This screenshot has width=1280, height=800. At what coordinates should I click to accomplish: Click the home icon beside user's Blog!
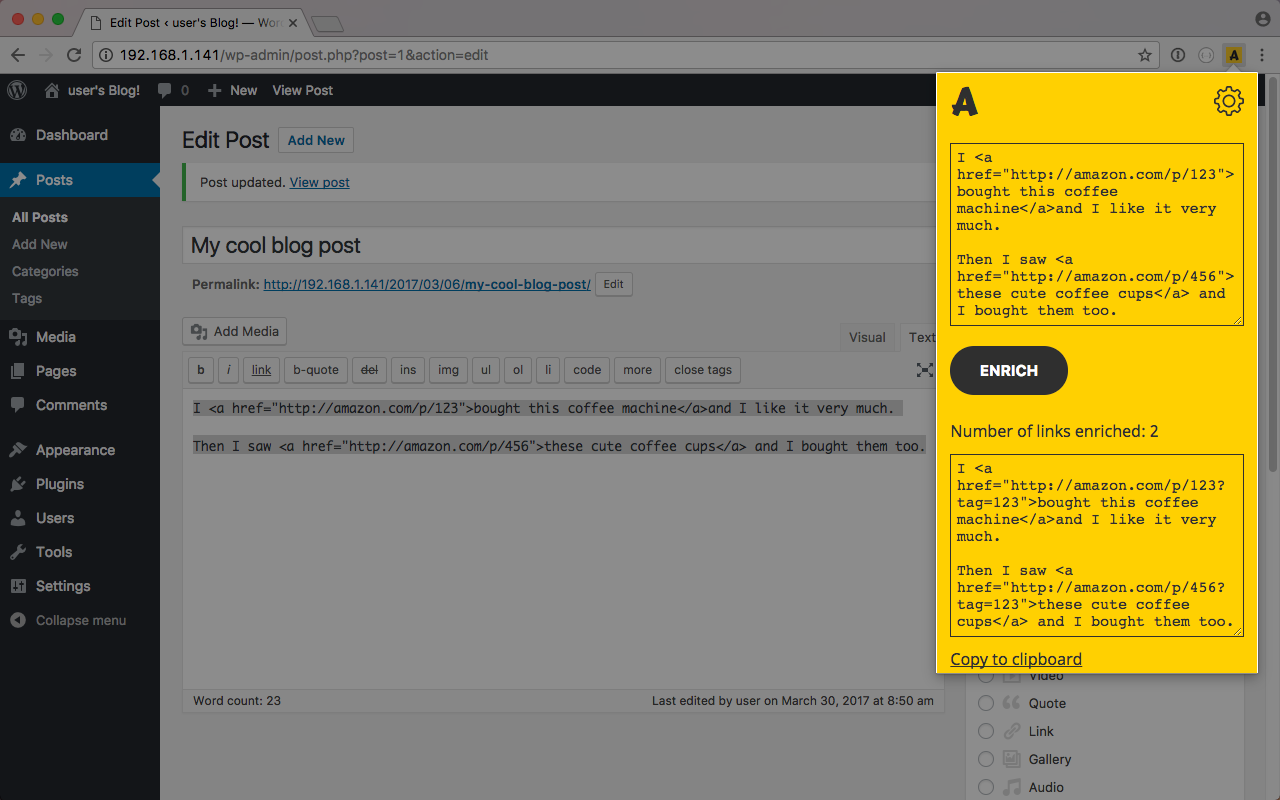52,90
